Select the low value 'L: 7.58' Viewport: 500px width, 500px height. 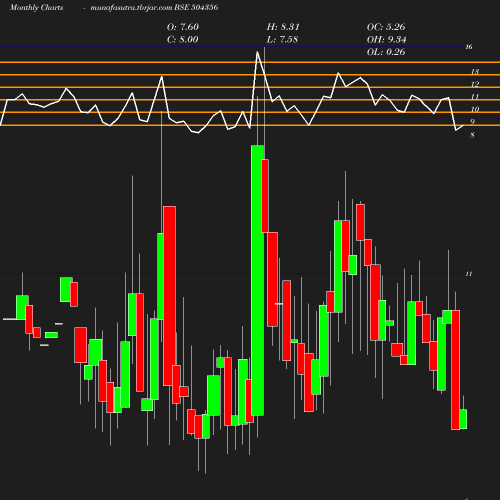pos(282,39)
